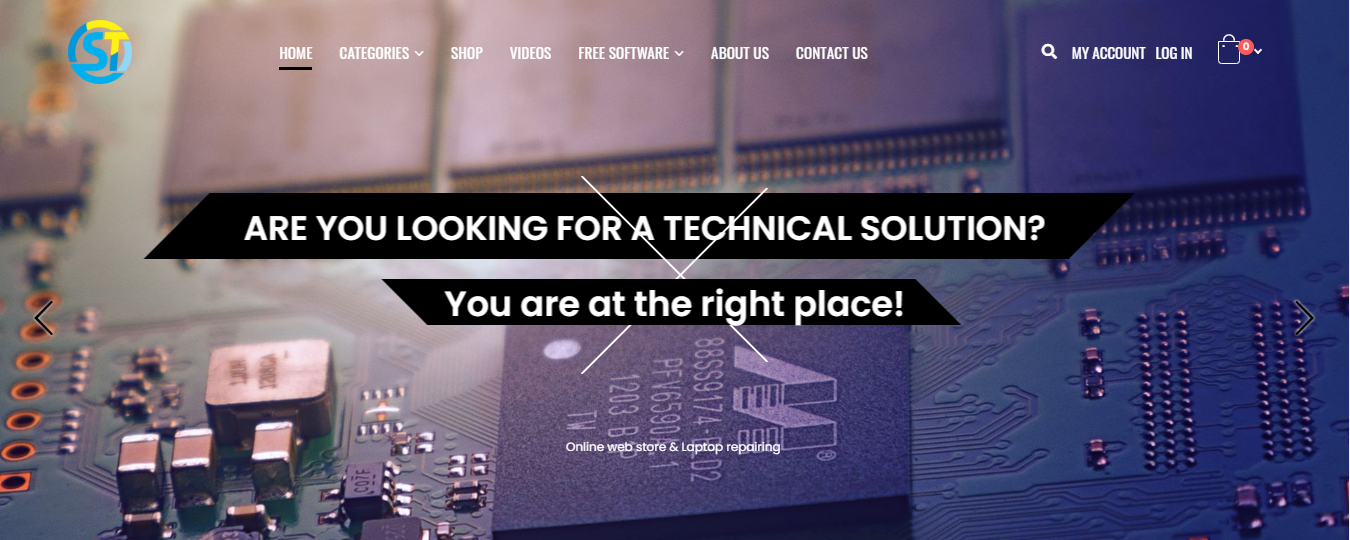Click the red cart item count badge
This screenshot has width=1350, height=540.
coord(1246,46)
